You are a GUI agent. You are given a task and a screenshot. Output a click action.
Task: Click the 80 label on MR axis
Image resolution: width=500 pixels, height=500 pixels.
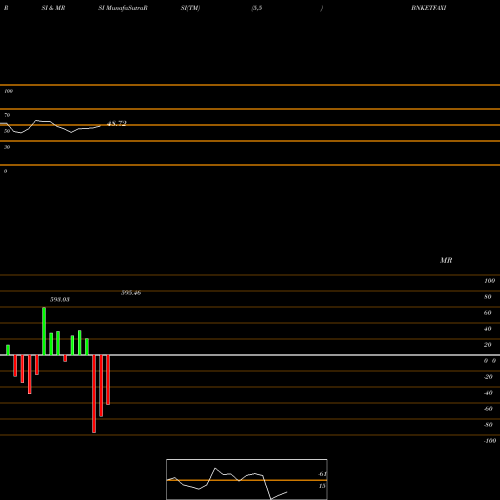click(x=488, y=297)
